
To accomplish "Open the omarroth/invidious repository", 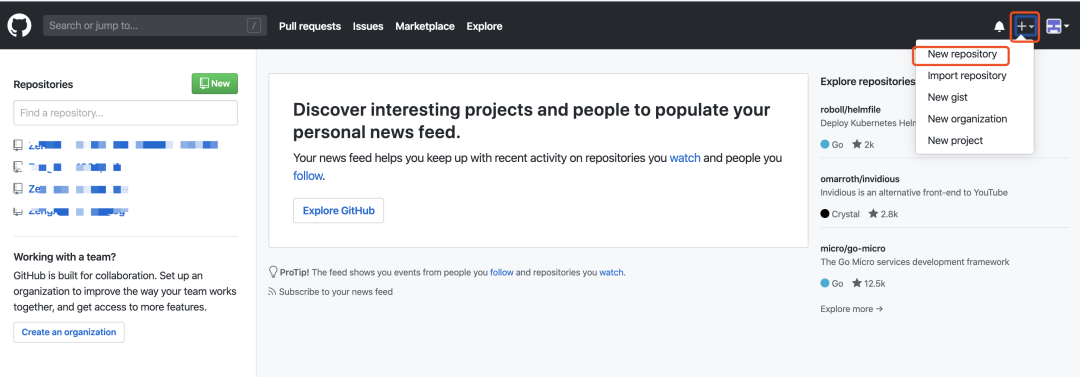I will 860,179.
